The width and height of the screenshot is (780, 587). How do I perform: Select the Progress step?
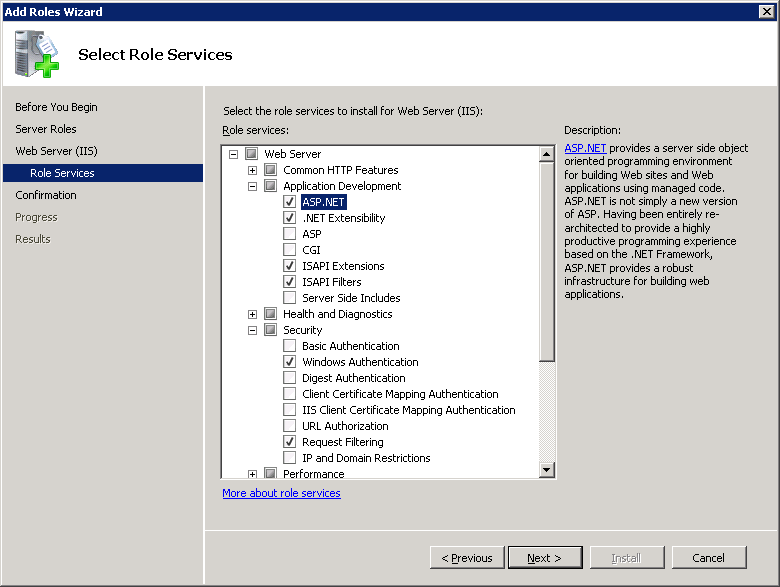[x=36, y=217]
